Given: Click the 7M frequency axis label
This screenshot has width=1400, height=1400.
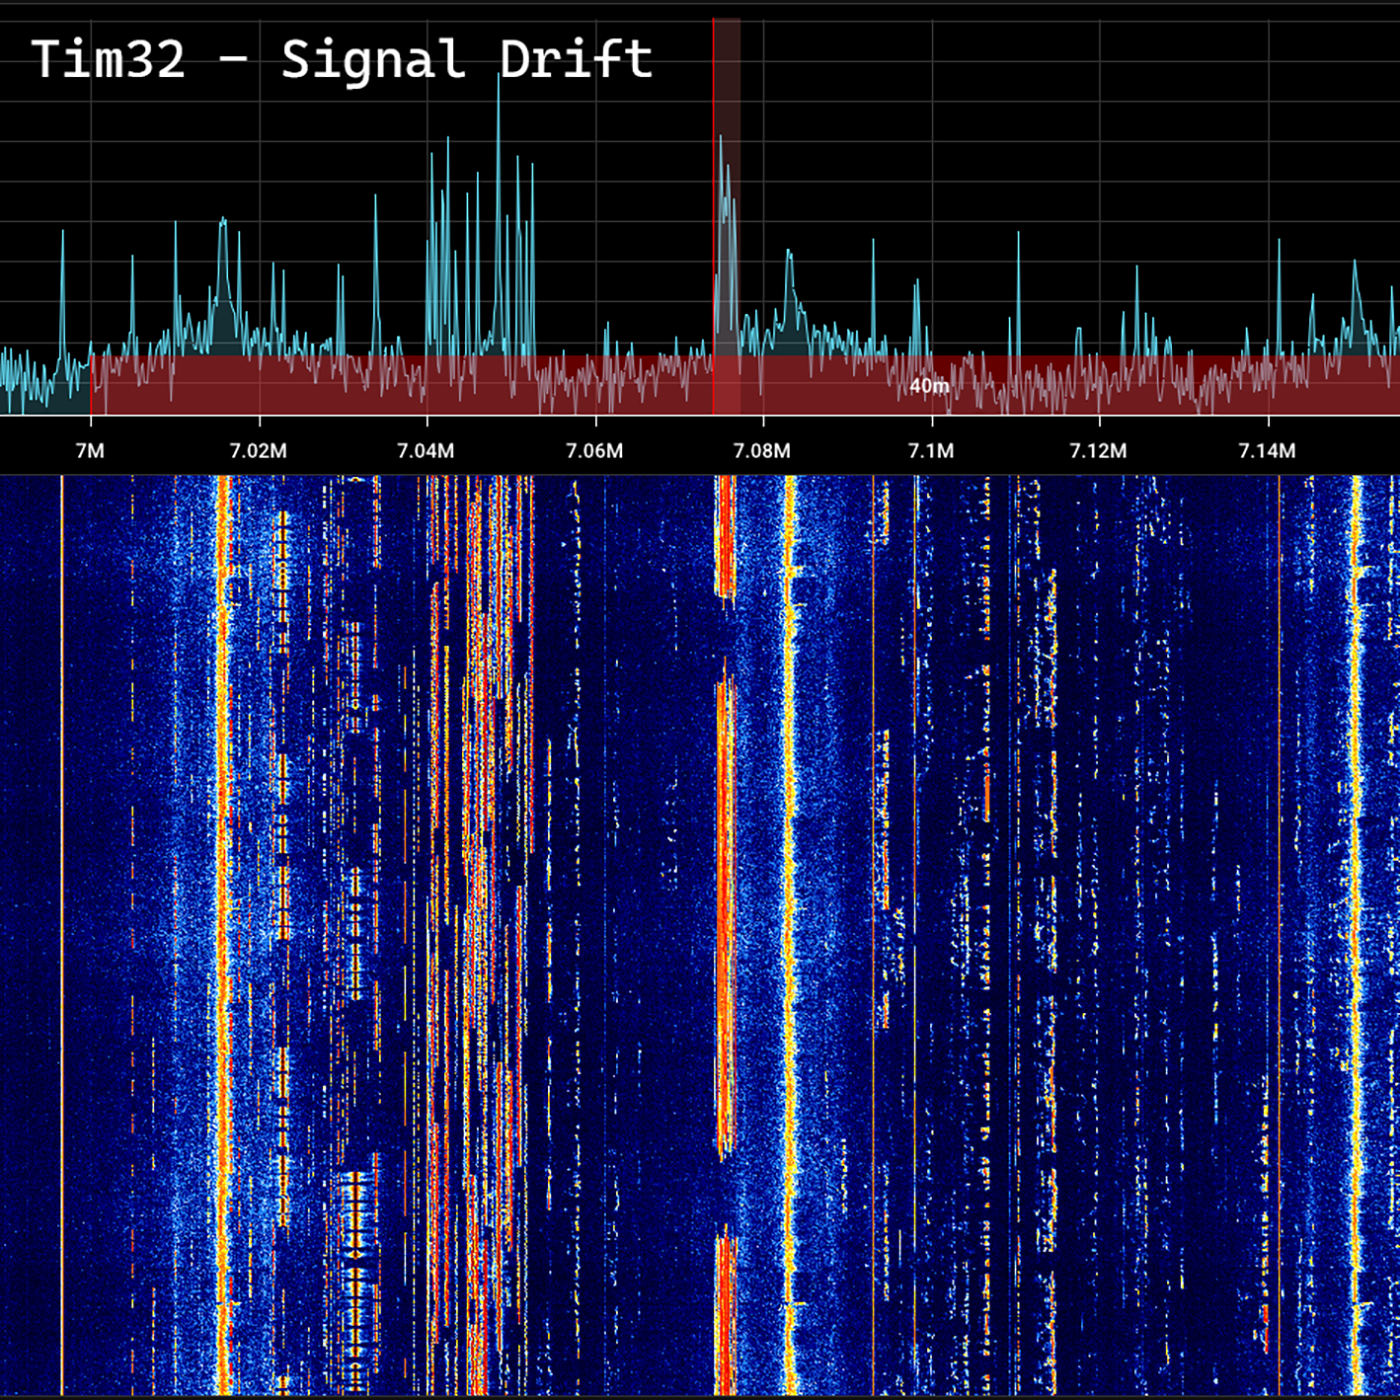Looking at the screenshot, I should (90, 451).
